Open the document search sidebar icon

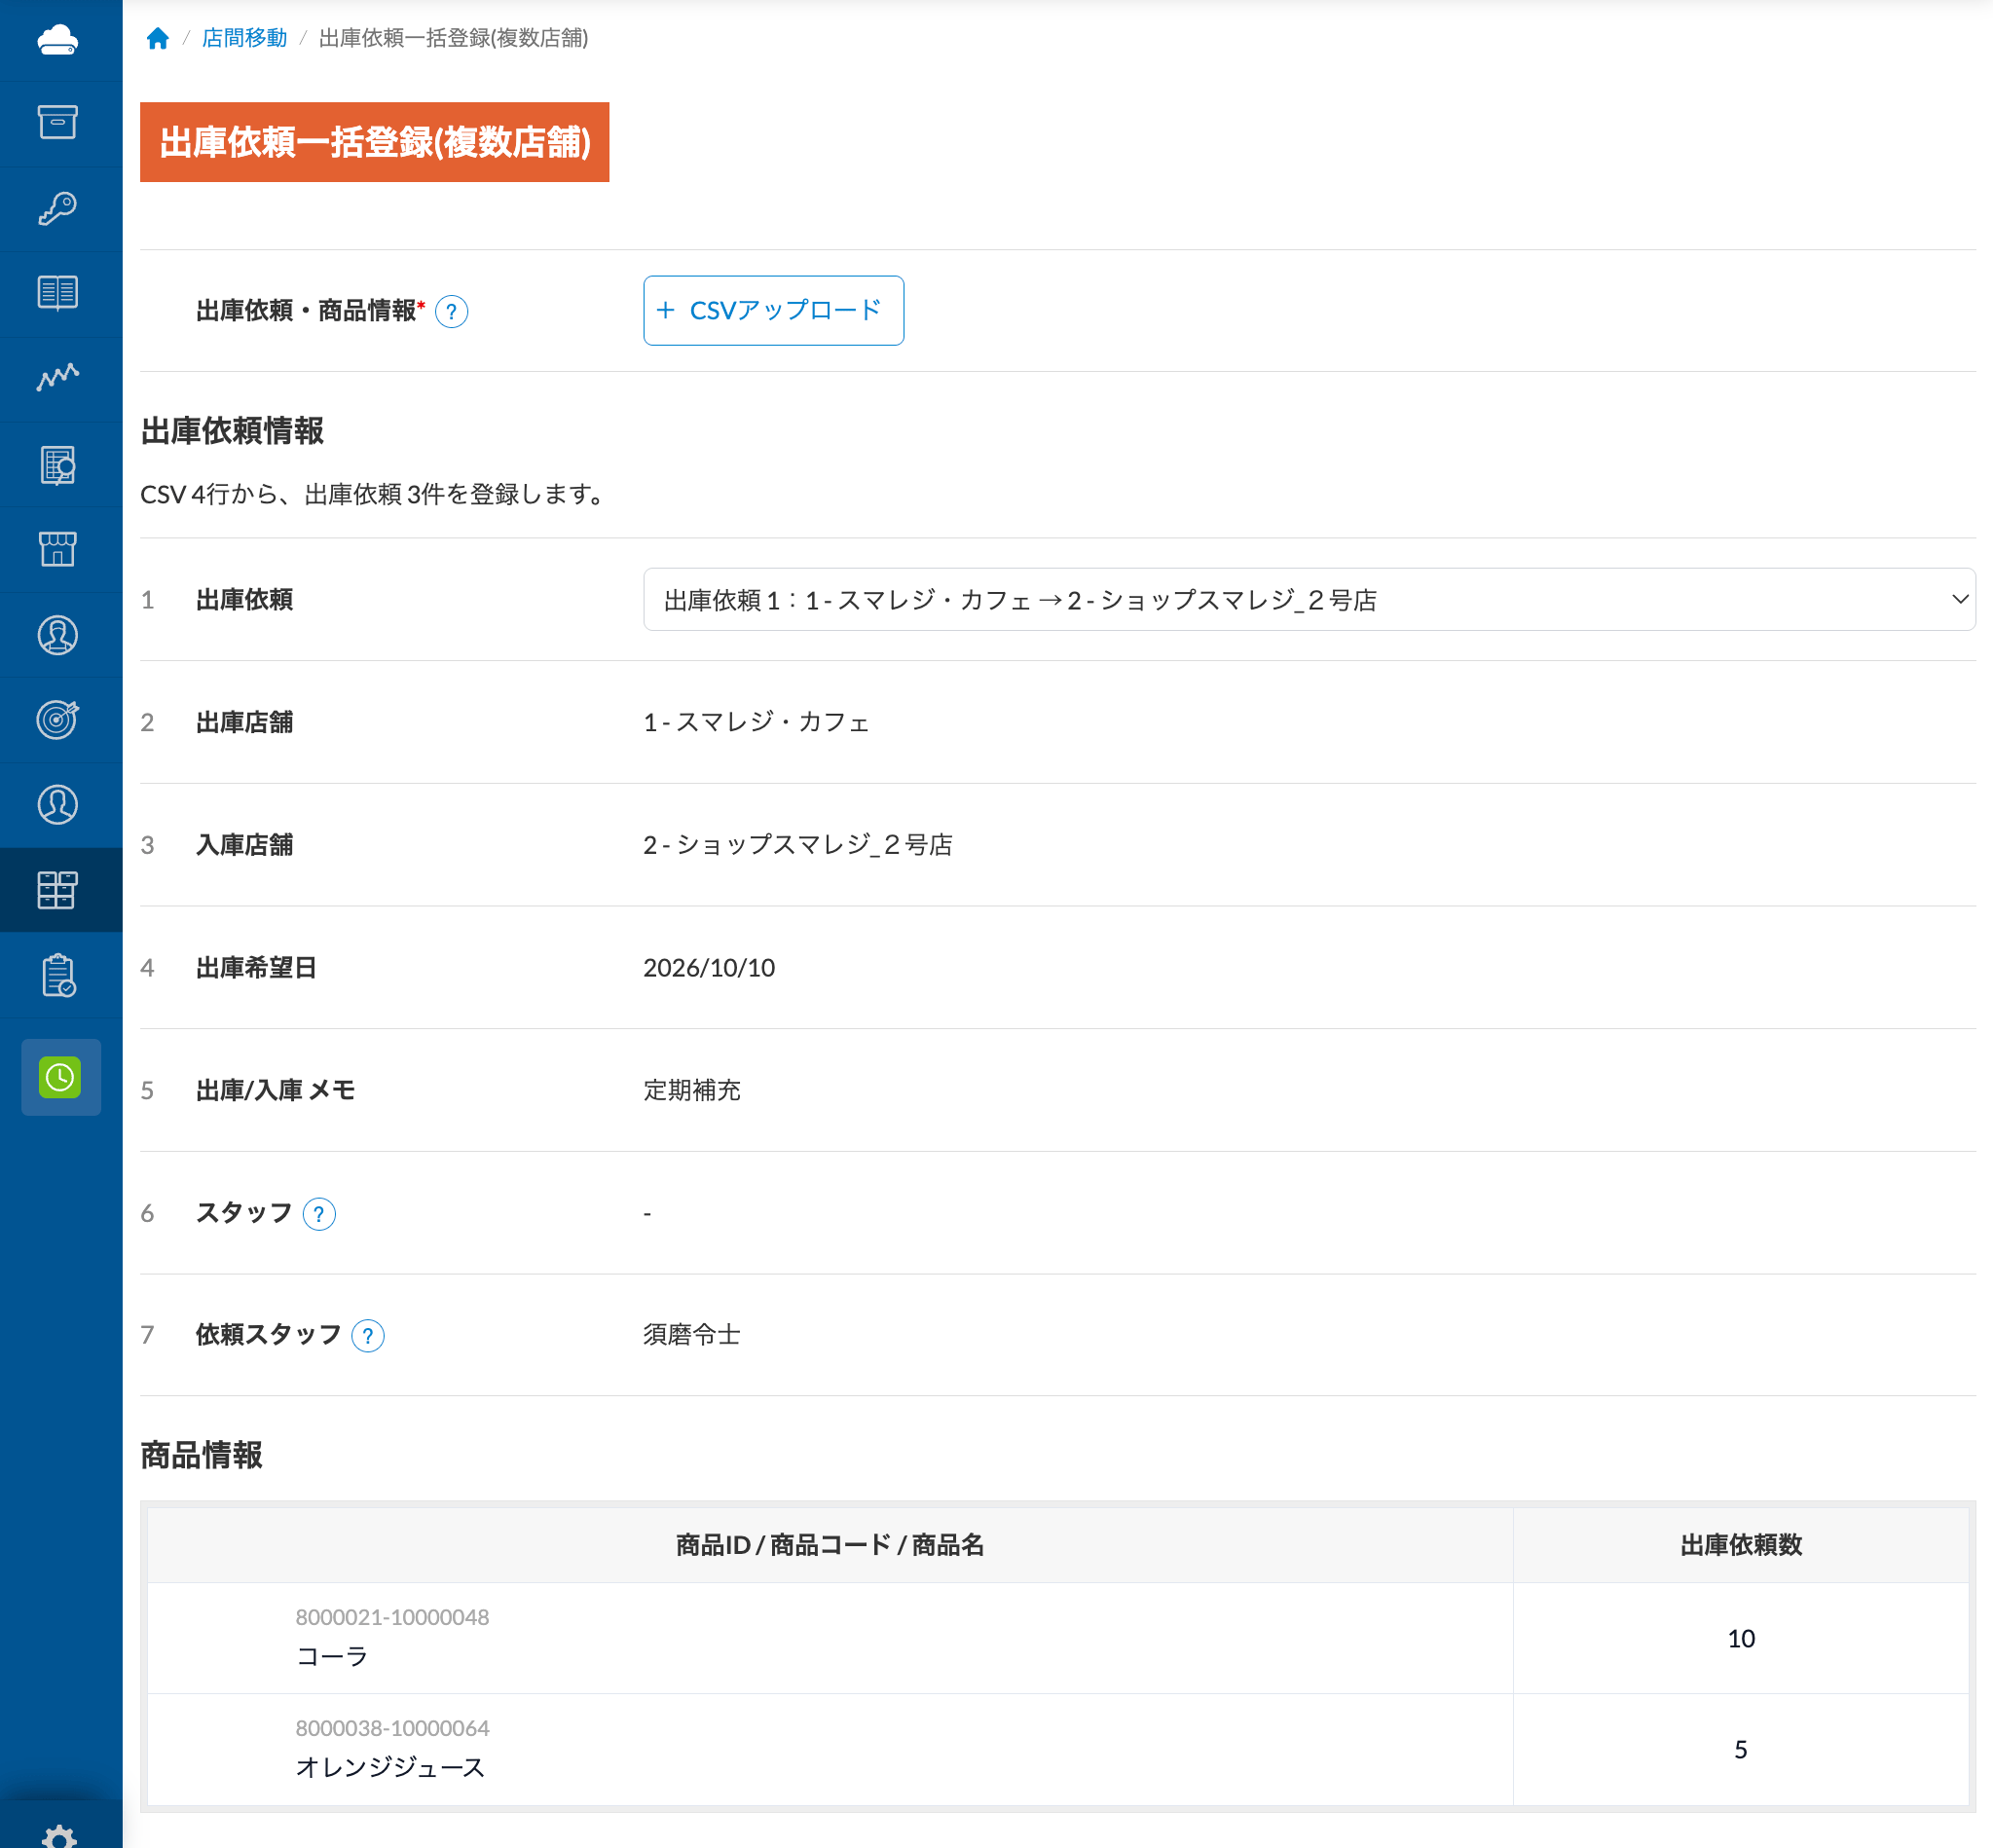tap(58, 465)
